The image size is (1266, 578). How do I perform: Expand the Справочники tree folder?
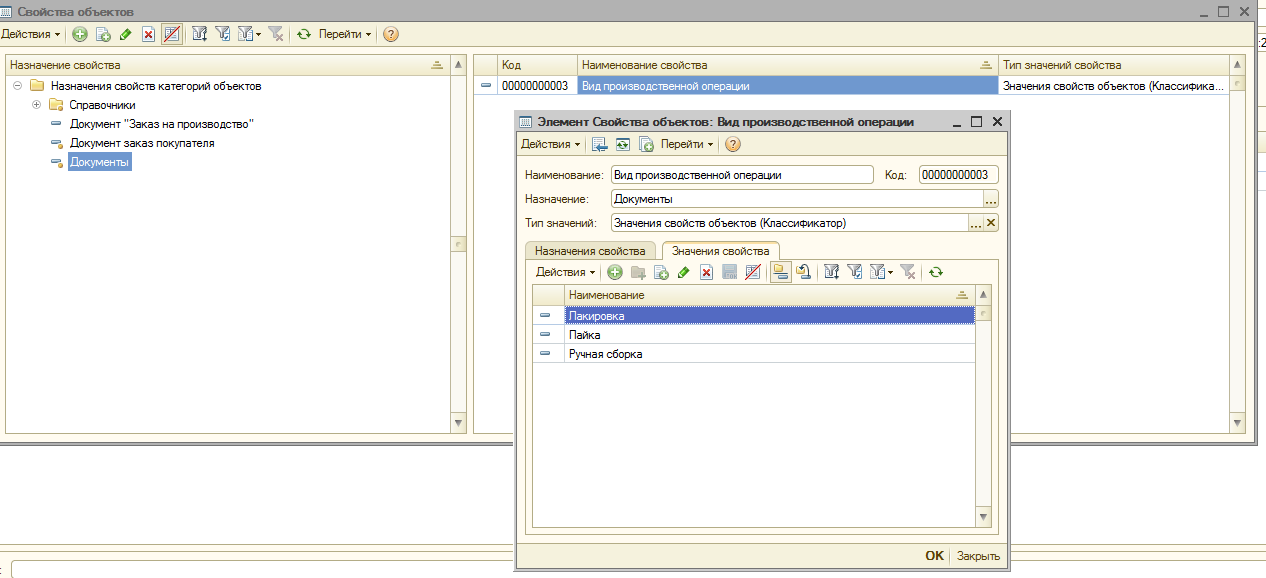point(37,105)
